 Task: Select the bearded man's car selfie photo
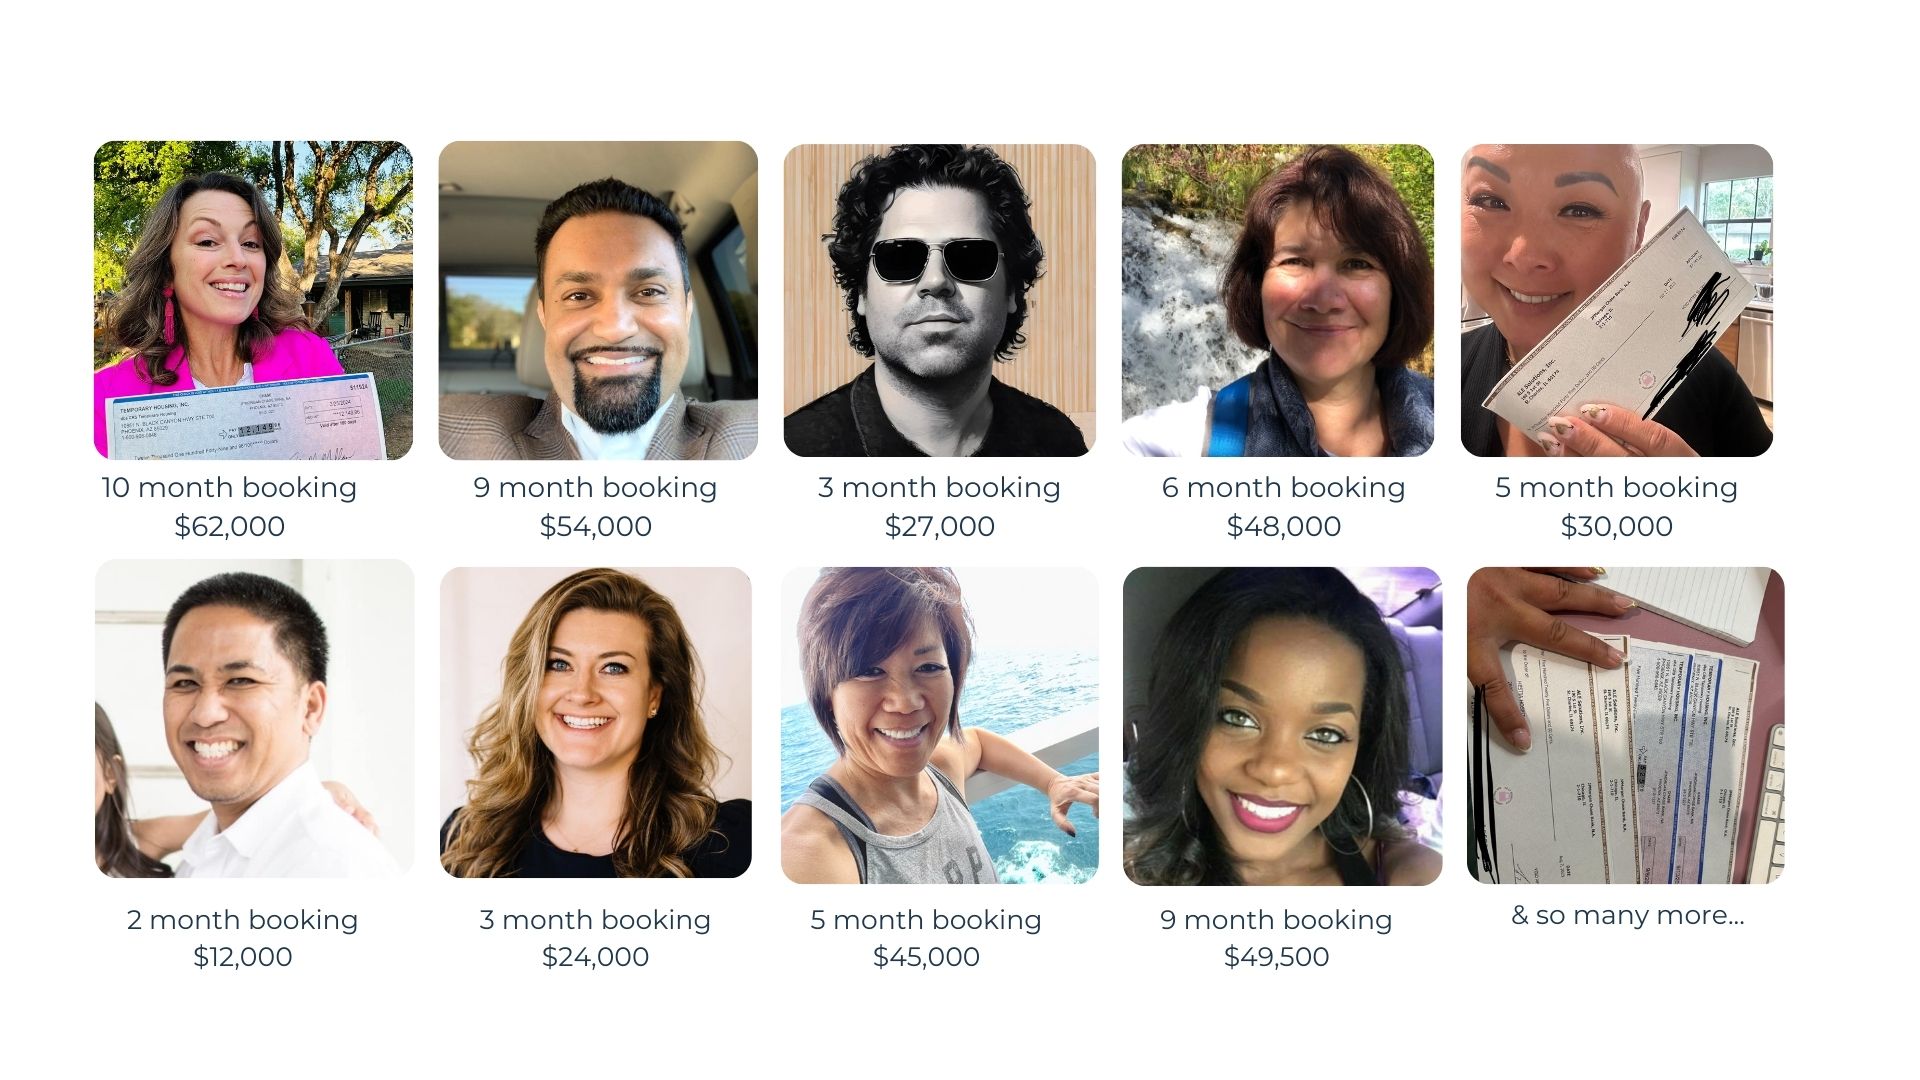(x=598, y=300)
